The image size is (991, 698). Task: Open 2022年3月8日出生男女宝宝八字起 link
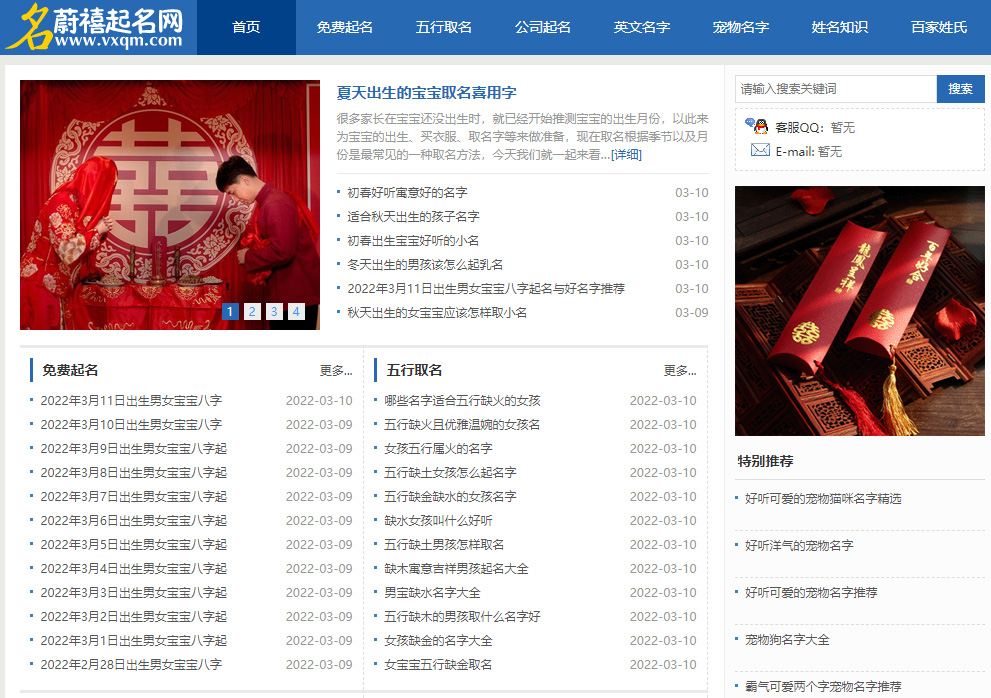pyautogui.click(x=134, y=473)
